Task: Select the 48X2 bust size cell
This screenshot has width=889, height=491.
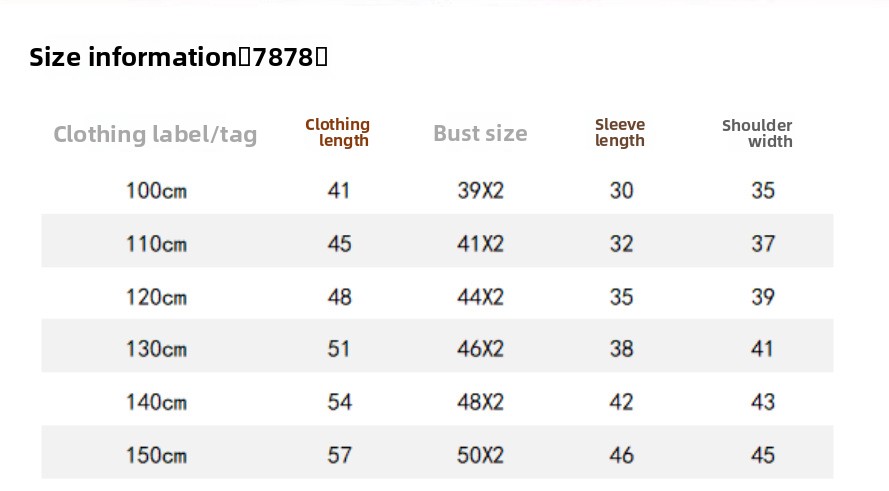Action: 480,402
